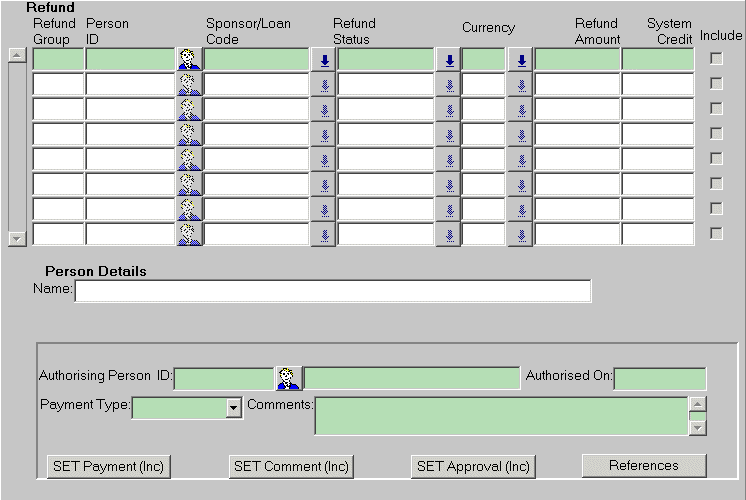Open Currency list in first row
This screenshot has width=746, height=500.
520,60
